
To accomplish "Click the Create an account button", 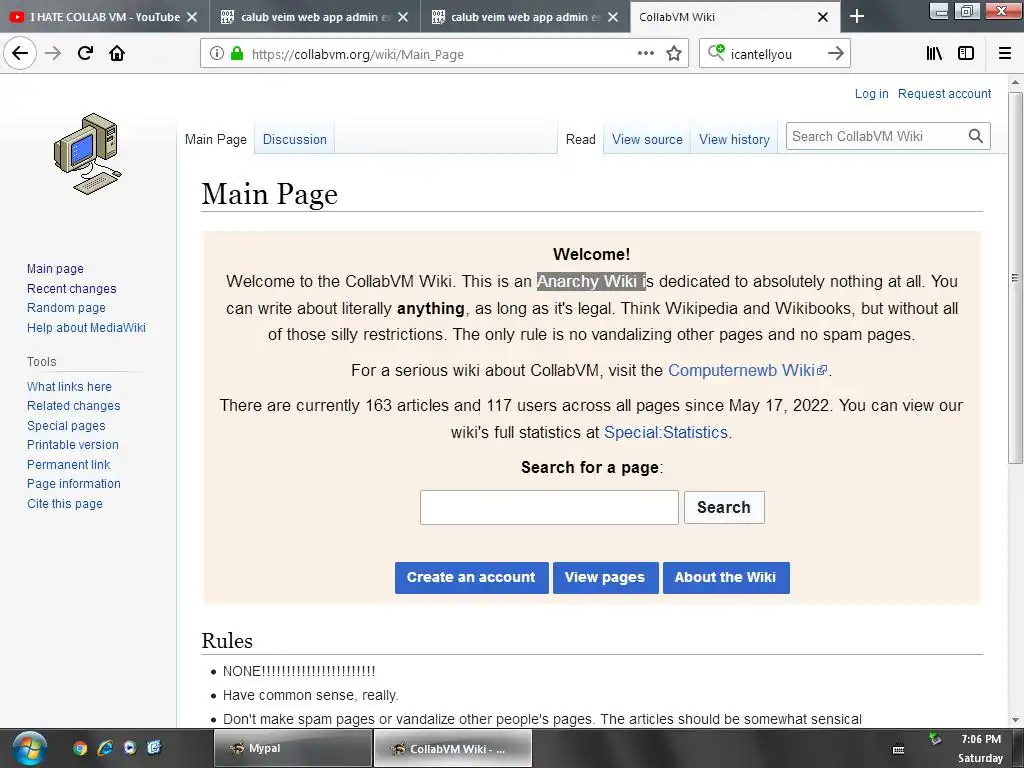I will click(472, 577).
